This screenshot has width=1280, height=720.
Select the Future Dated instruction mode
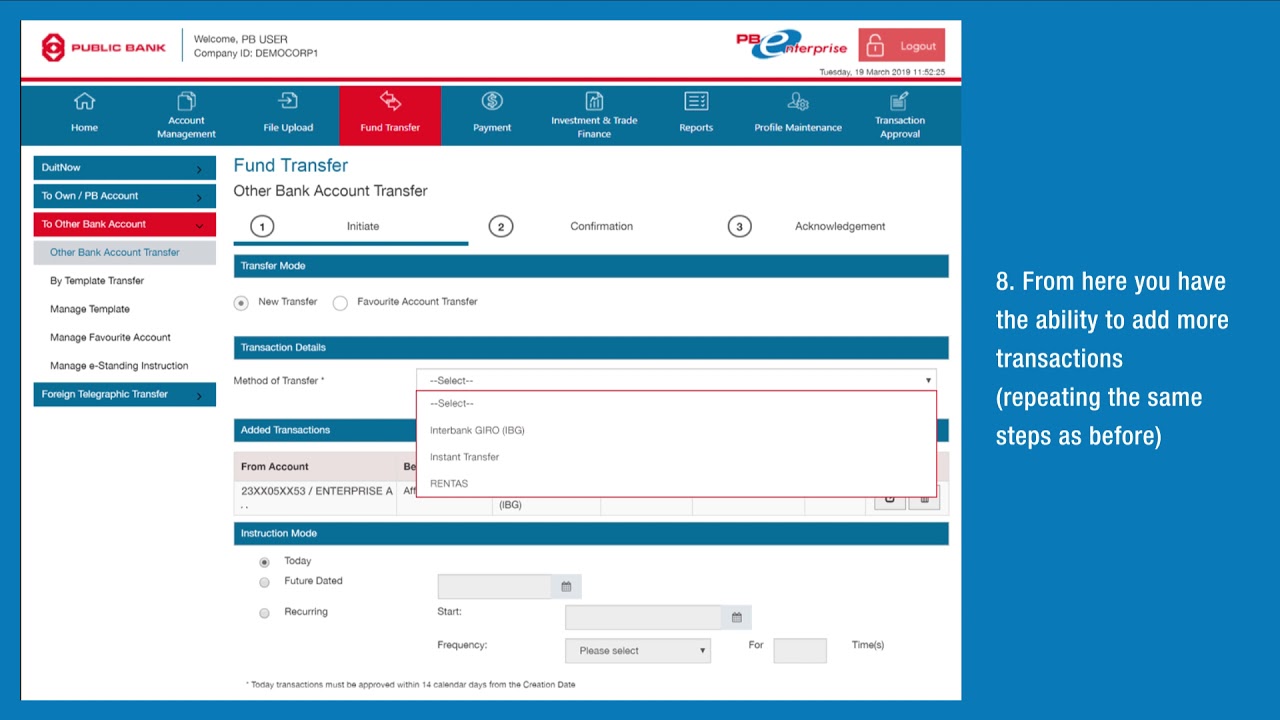(x=264, y=582)
